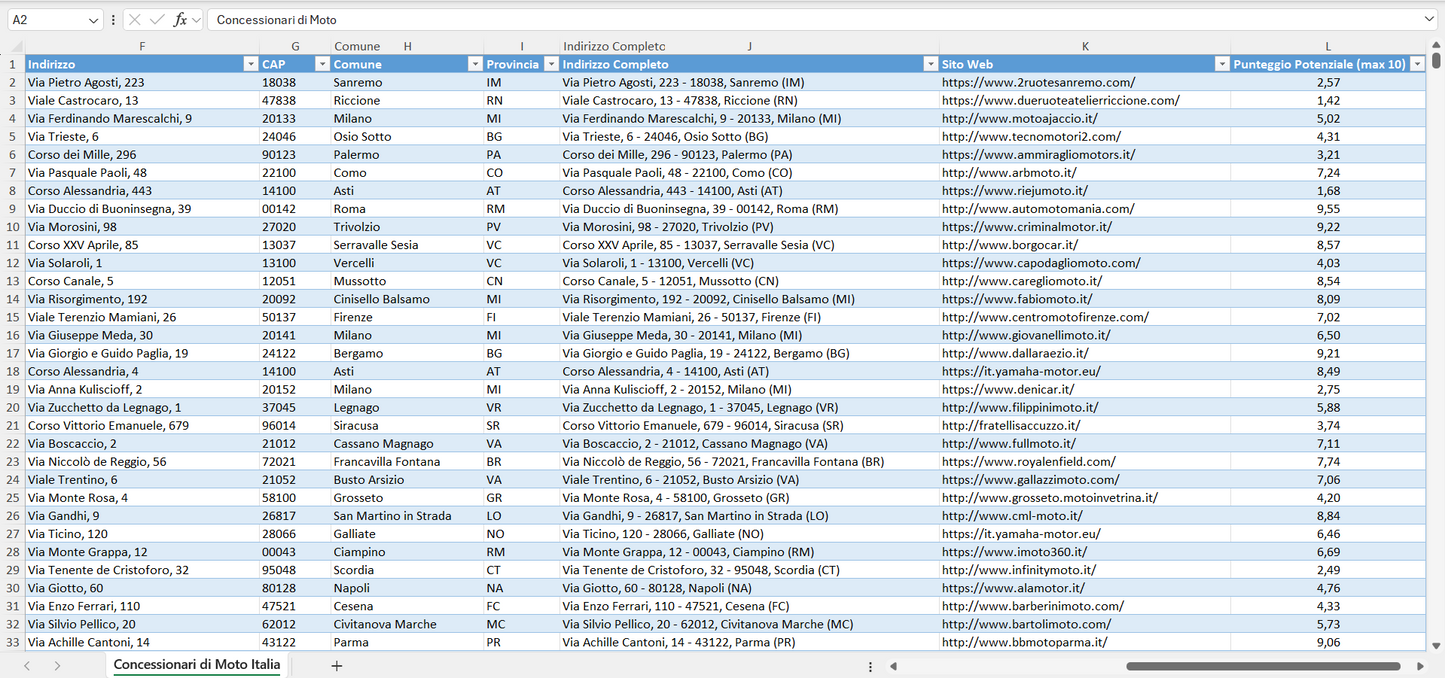Click the horizontal scrollbar right arrow
The image size is (1445, 678).
point(1420,666)
